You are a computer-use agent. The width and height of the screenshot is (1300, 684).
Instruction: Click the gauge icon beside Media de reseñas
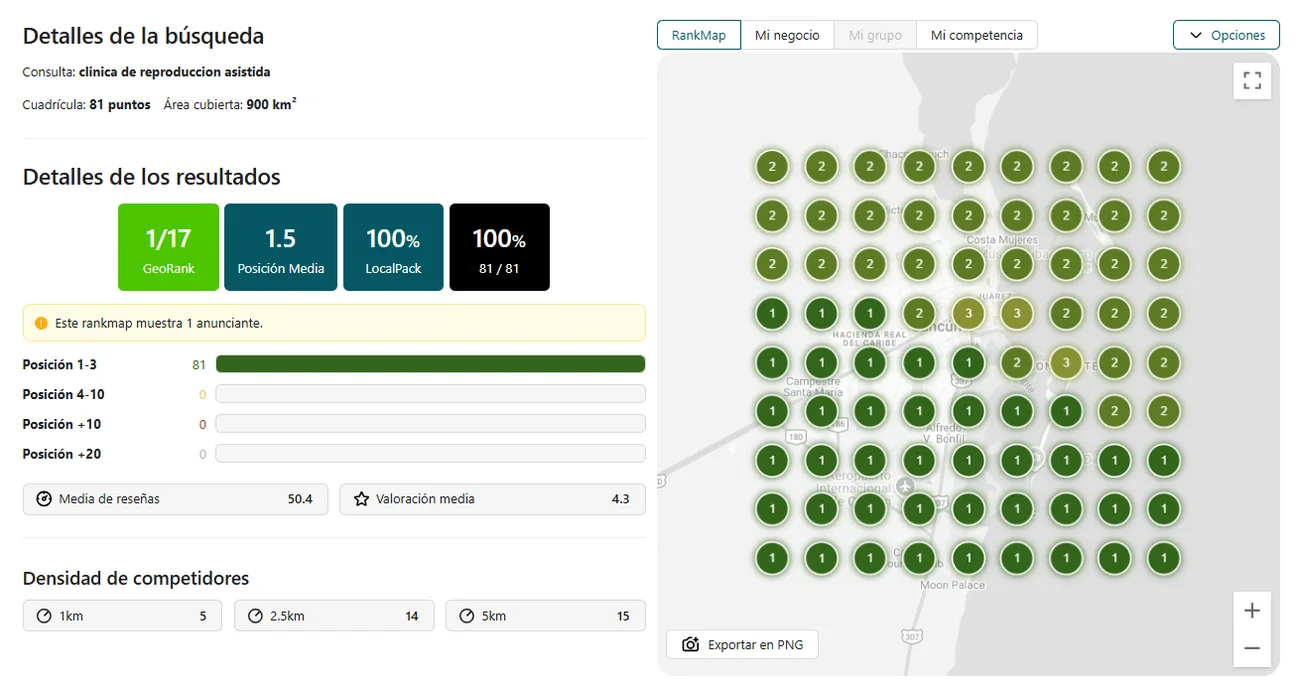[44, 499]
